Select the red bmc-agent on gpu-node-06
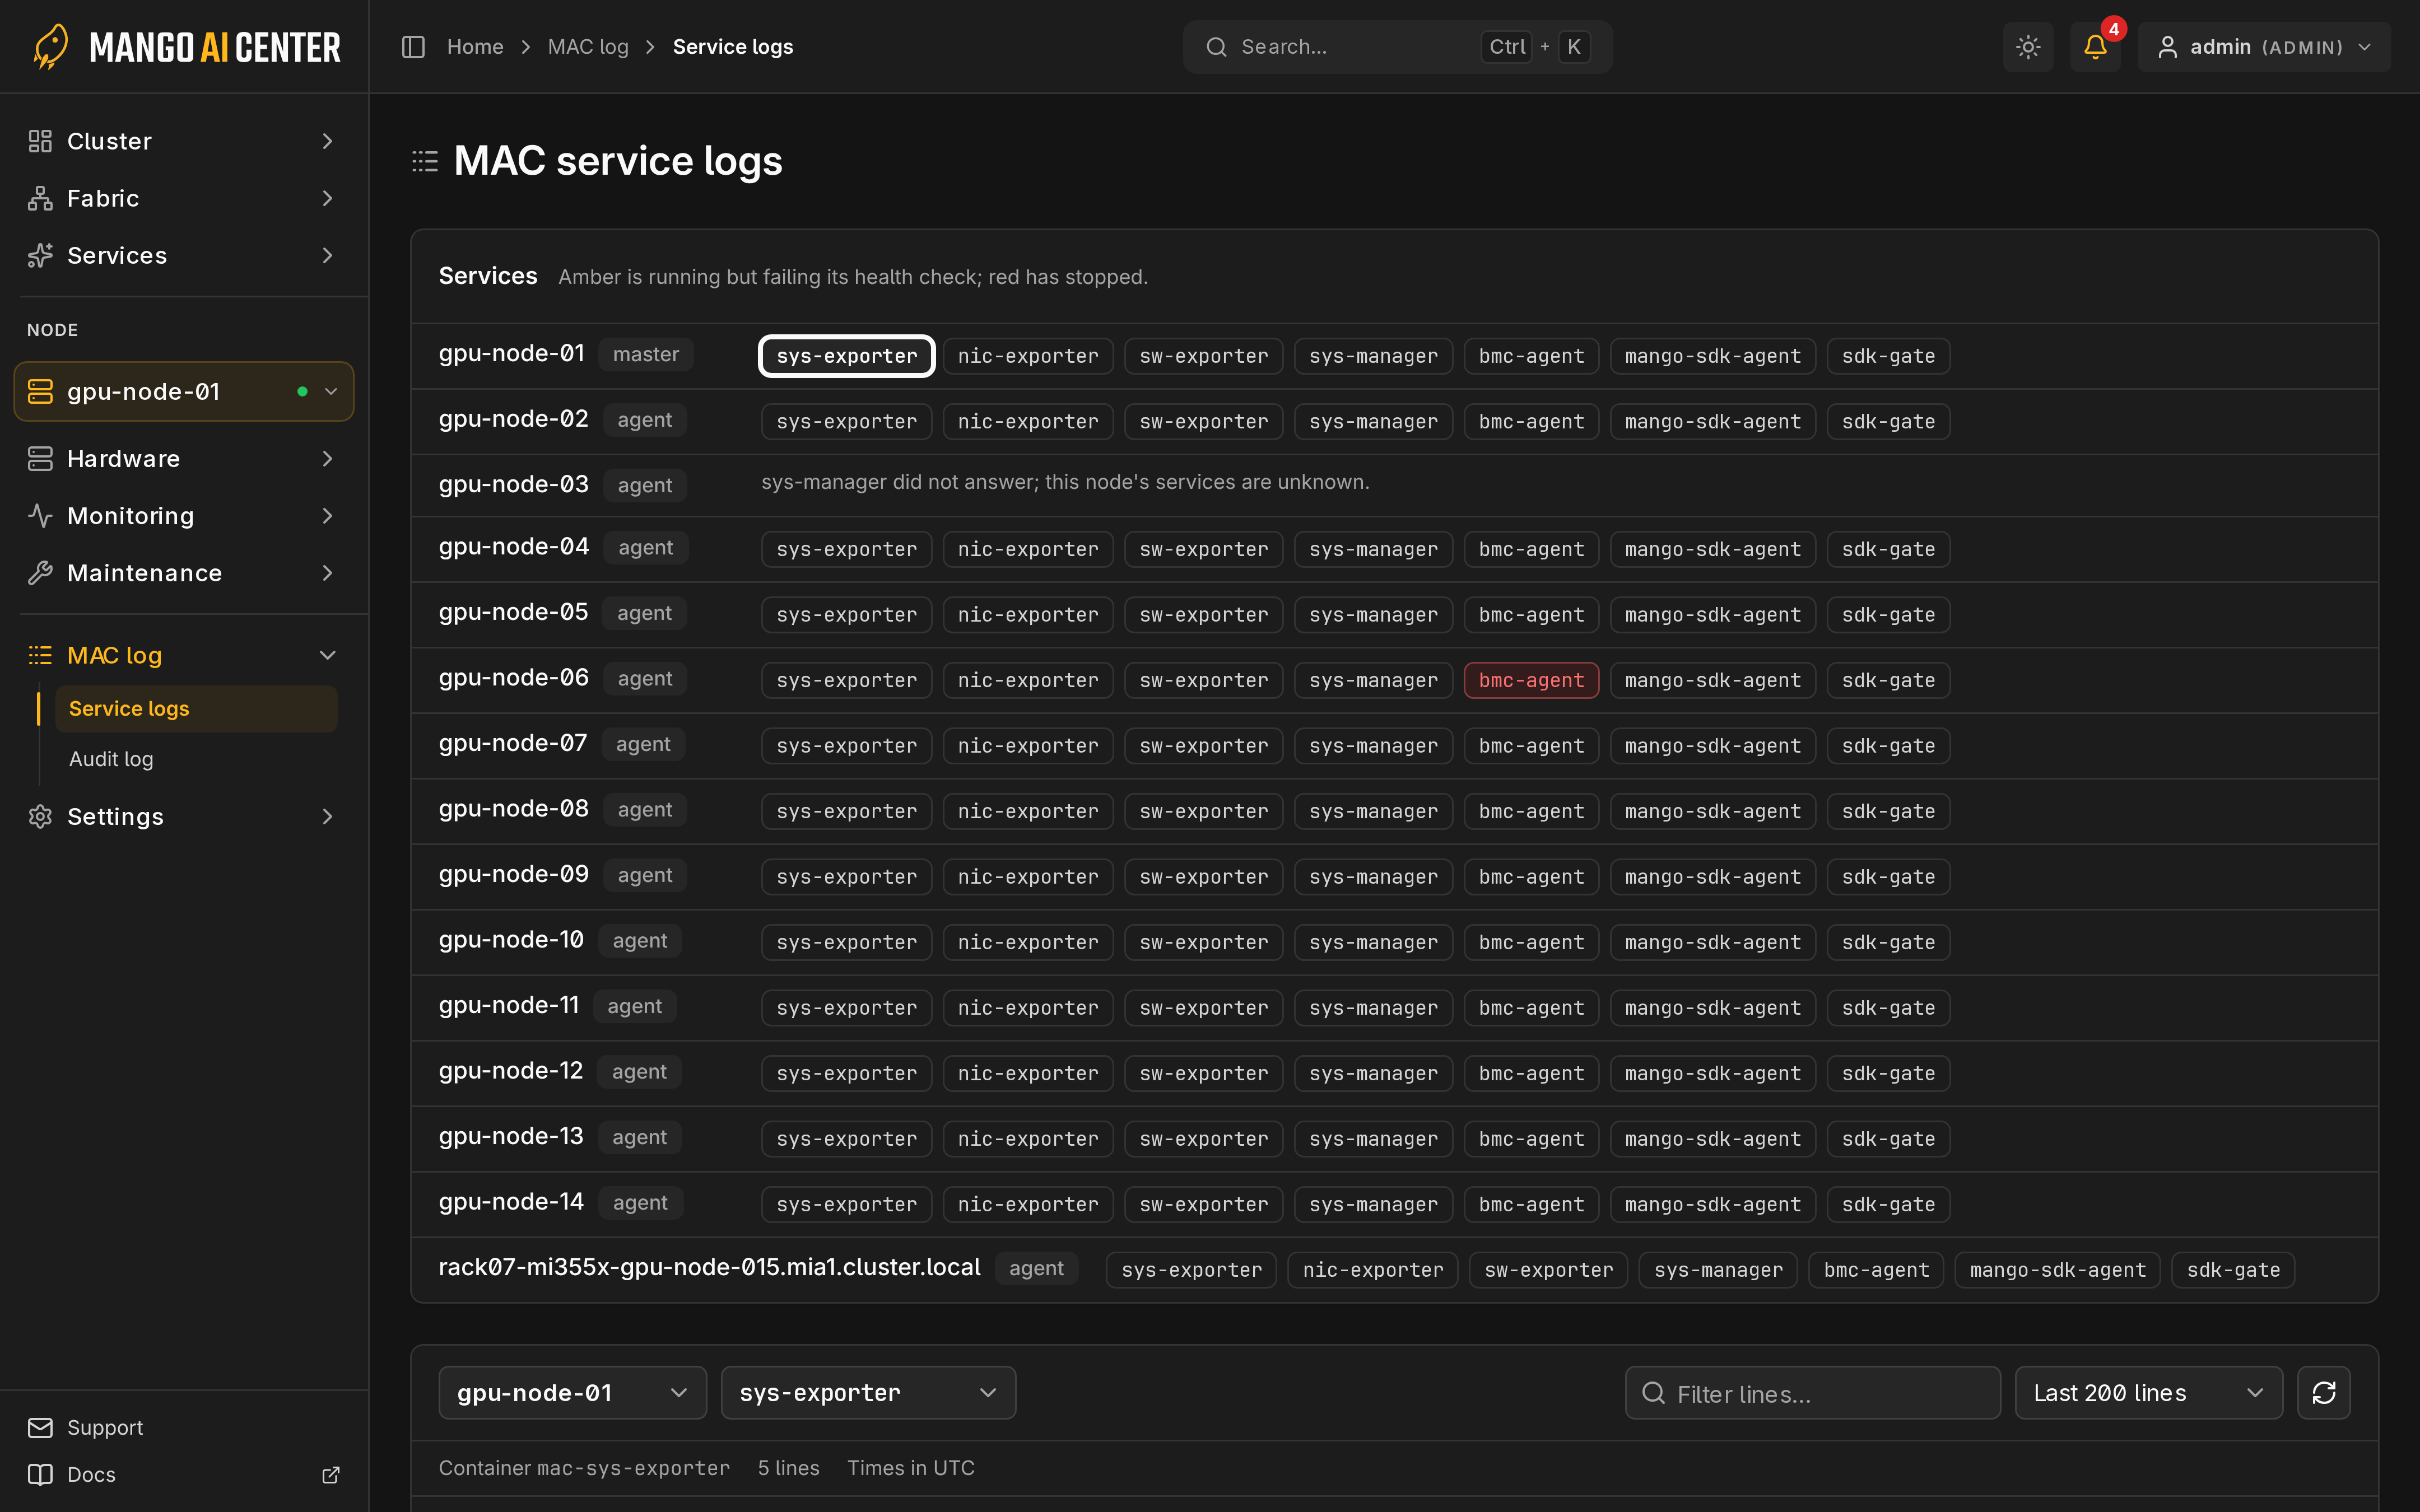Screen dimensions: 2420x1512 point(1531,680)
